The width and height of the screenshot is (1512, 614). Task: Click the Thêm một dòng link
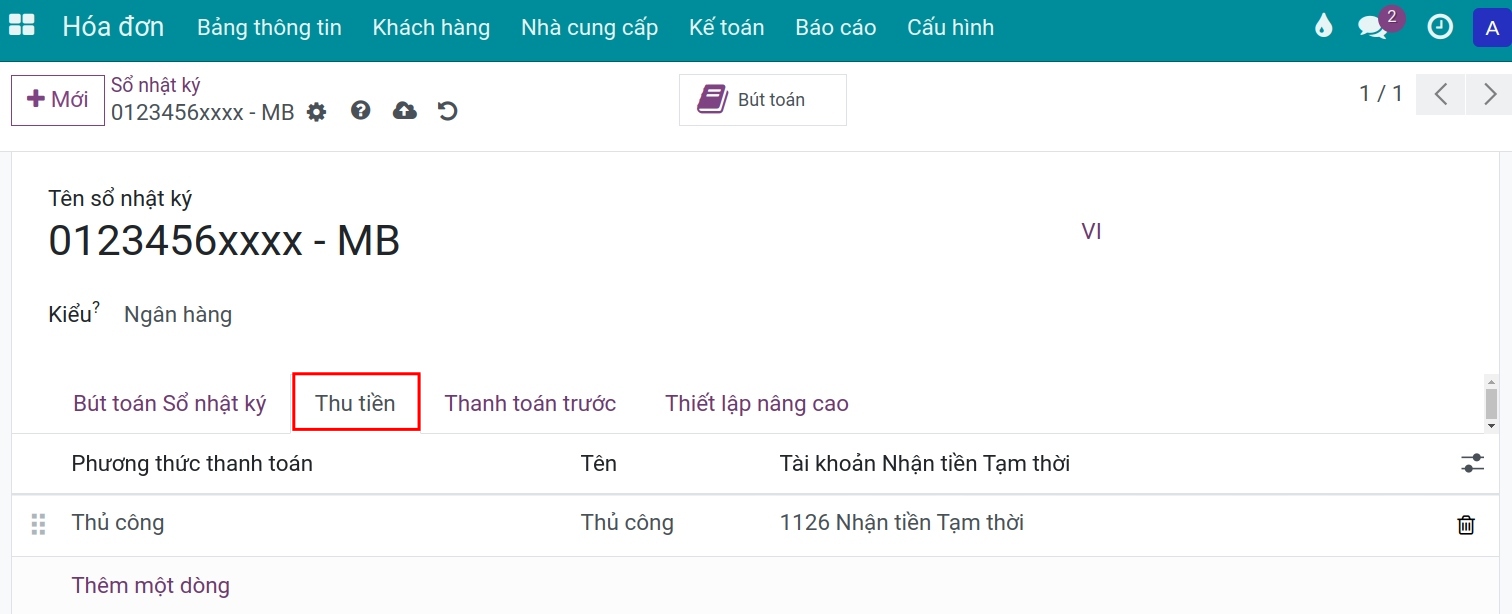[151, 585]
